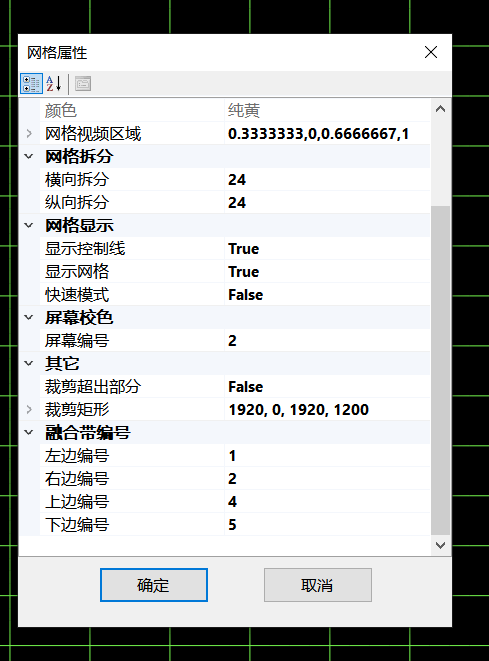
Task: Collapse the 网格拆分 category
Action: point(29,156)
